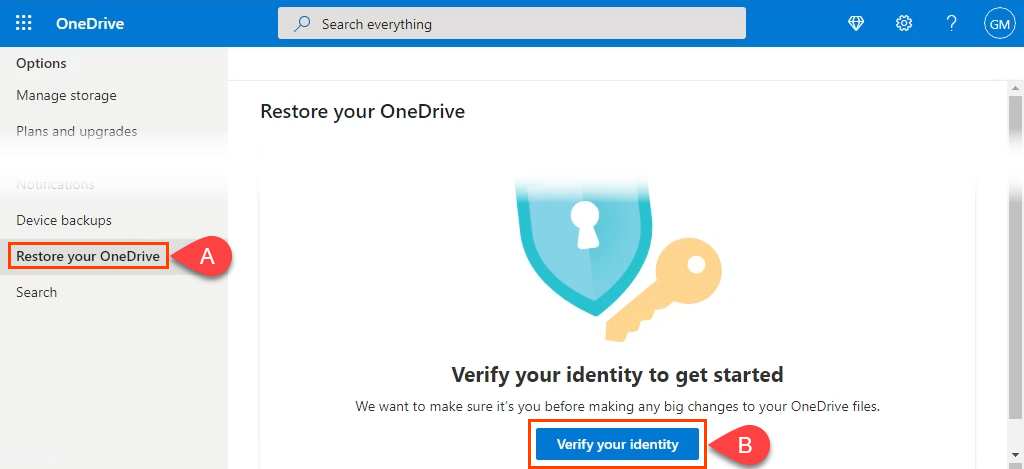The image size is (1024, 469).
Task: Open the Settings gear icon
Action: point(904,23)
